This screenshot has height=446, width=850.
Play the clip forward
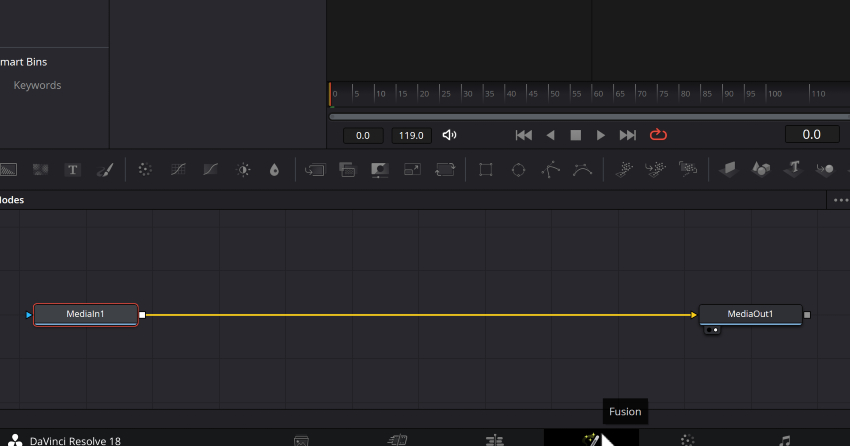(601, 135)
